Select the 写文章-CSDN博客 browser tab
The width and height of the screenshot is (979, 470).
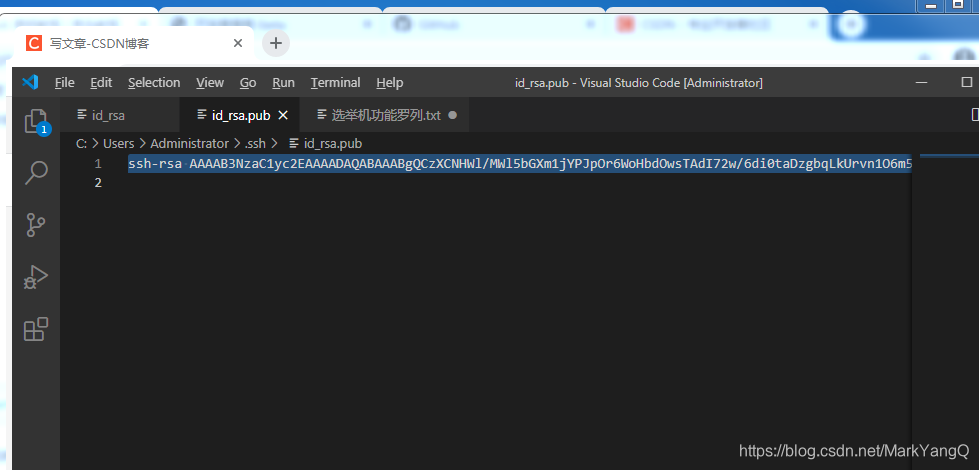[134, 44]
